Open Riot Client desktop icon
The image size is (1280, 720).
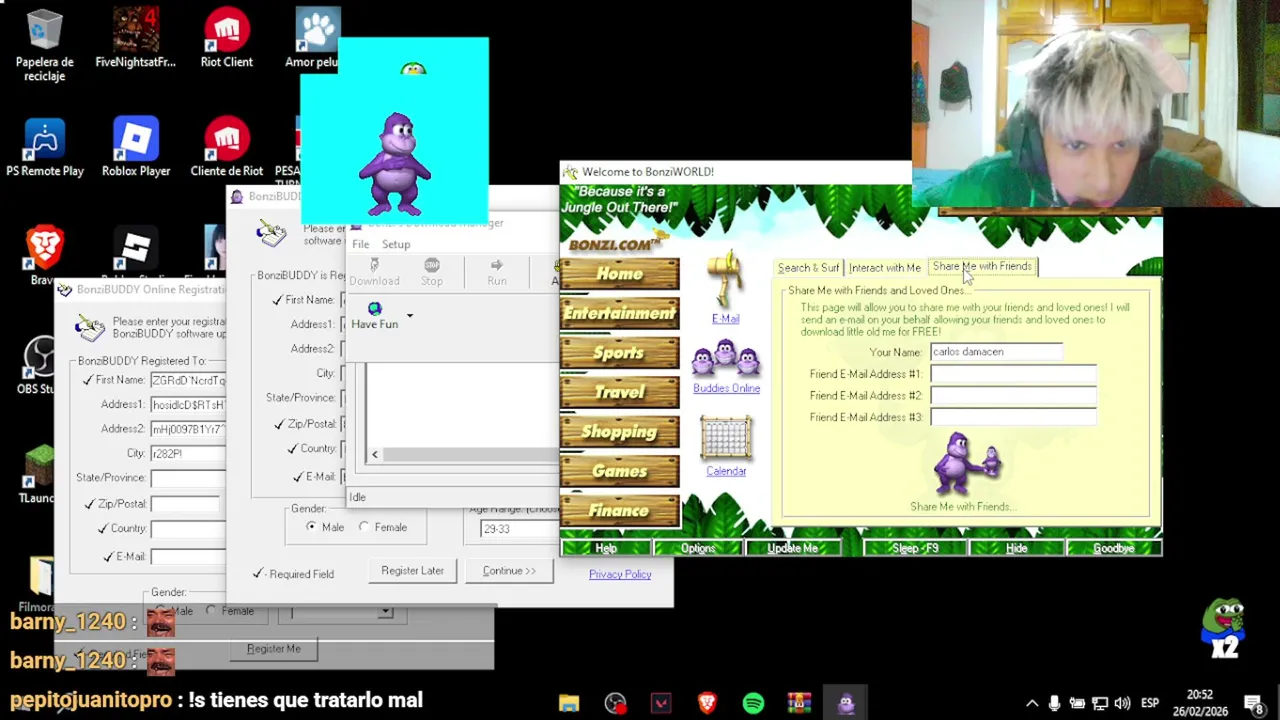pos(227,38)
